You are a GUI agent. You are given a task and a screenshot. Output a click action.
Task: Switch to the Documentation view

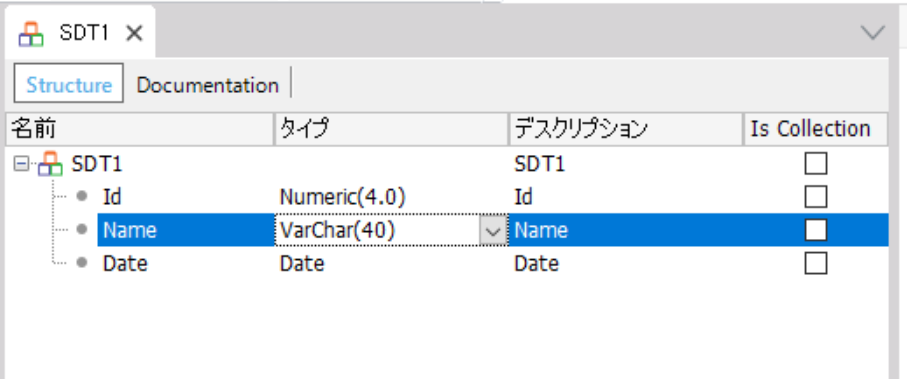coord(208,85)
